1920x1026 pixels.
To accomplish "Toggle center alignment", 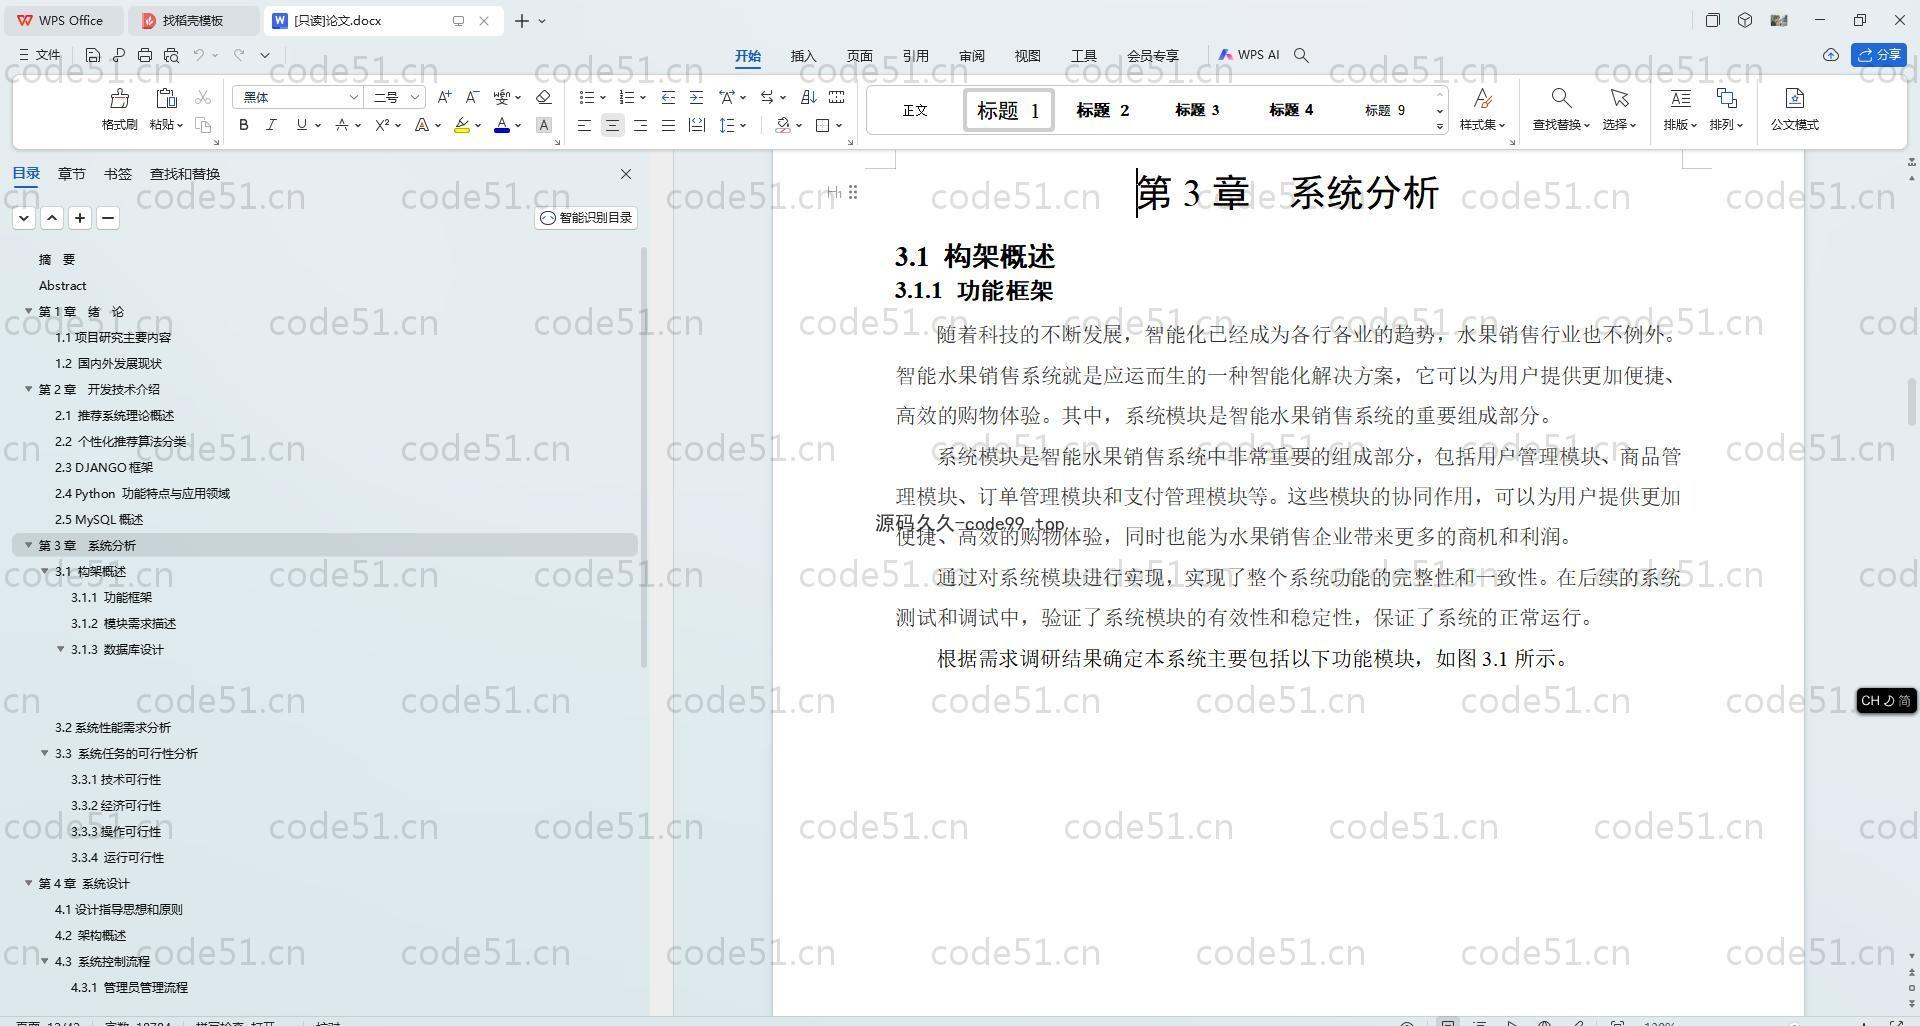I will (x=612, y=125).
